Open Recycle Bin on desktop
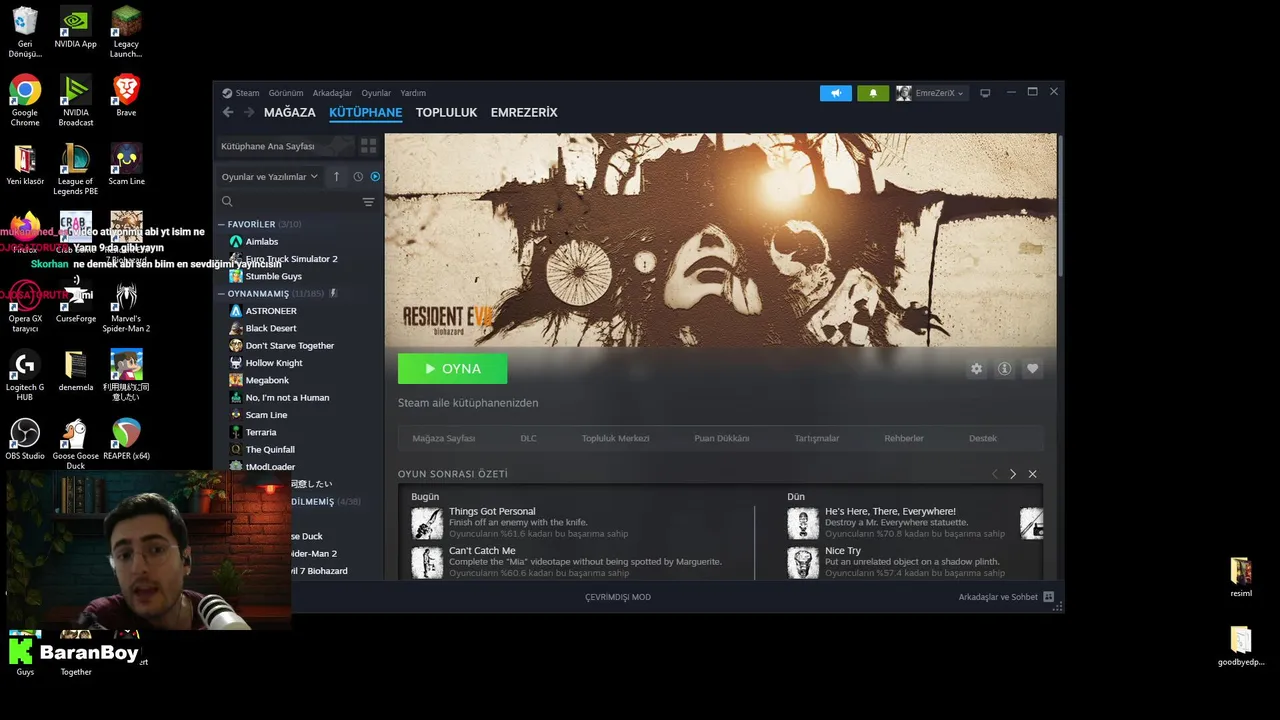This screenshot has height=720, width=1280. pyautogui.click(x=25, y=32)
